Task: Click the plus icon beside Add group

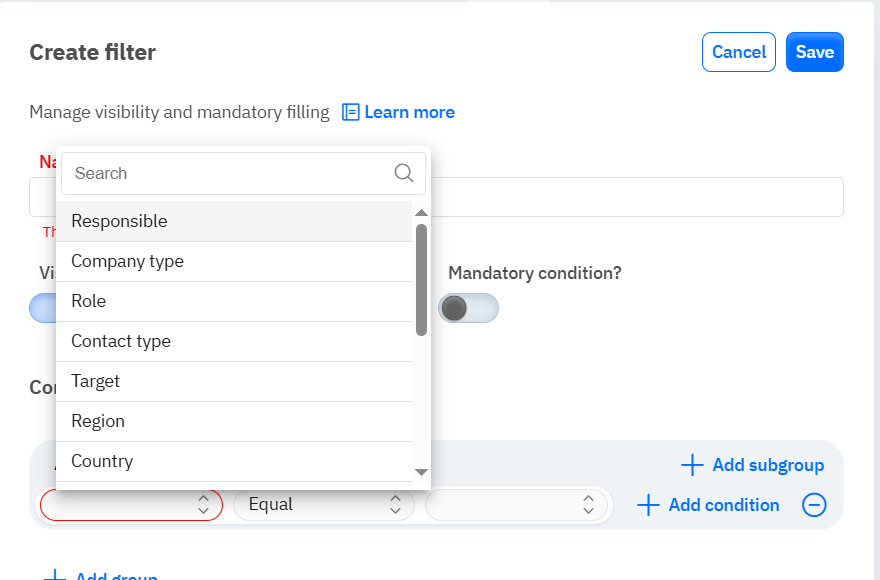Action: click(x=55, y=576)
